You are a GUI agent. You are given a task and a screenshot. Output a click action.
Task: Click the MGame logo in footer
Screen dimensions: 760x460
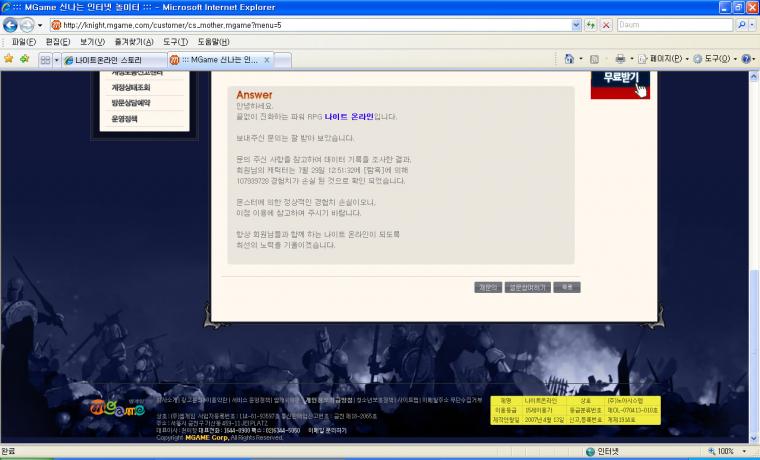pos(117,408)
